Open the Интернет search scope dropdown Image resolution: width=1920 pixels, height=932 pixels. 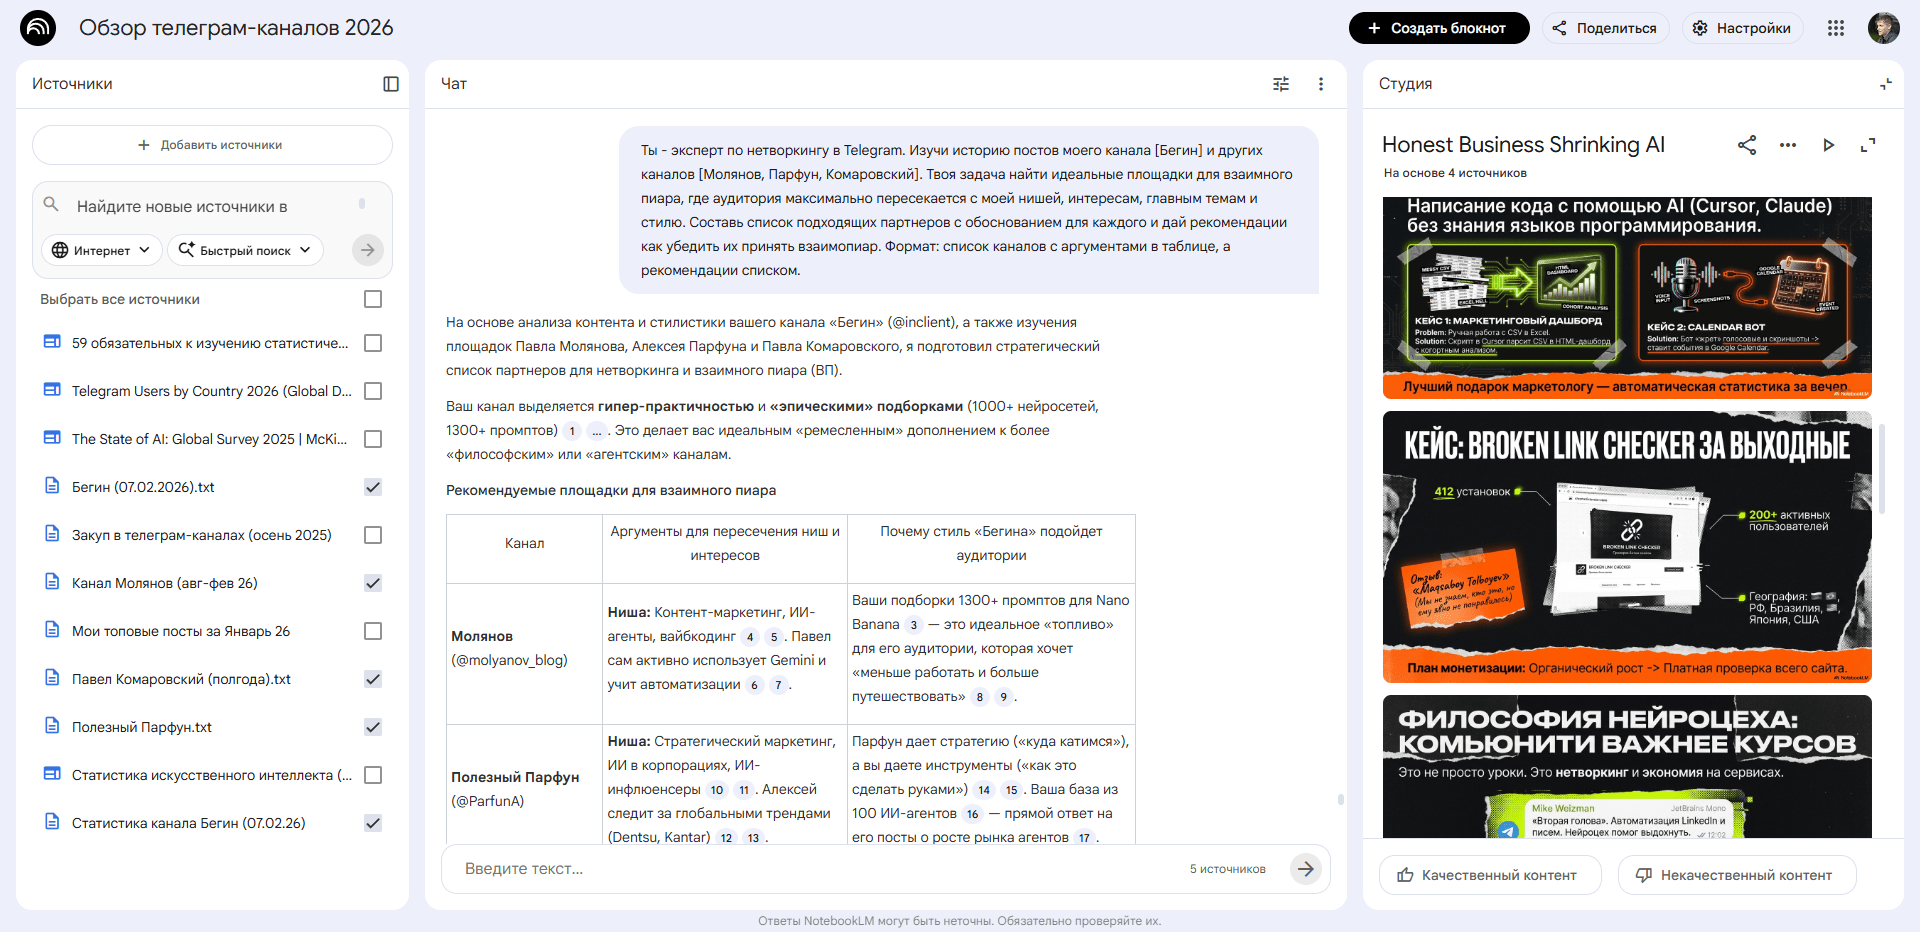100,250
